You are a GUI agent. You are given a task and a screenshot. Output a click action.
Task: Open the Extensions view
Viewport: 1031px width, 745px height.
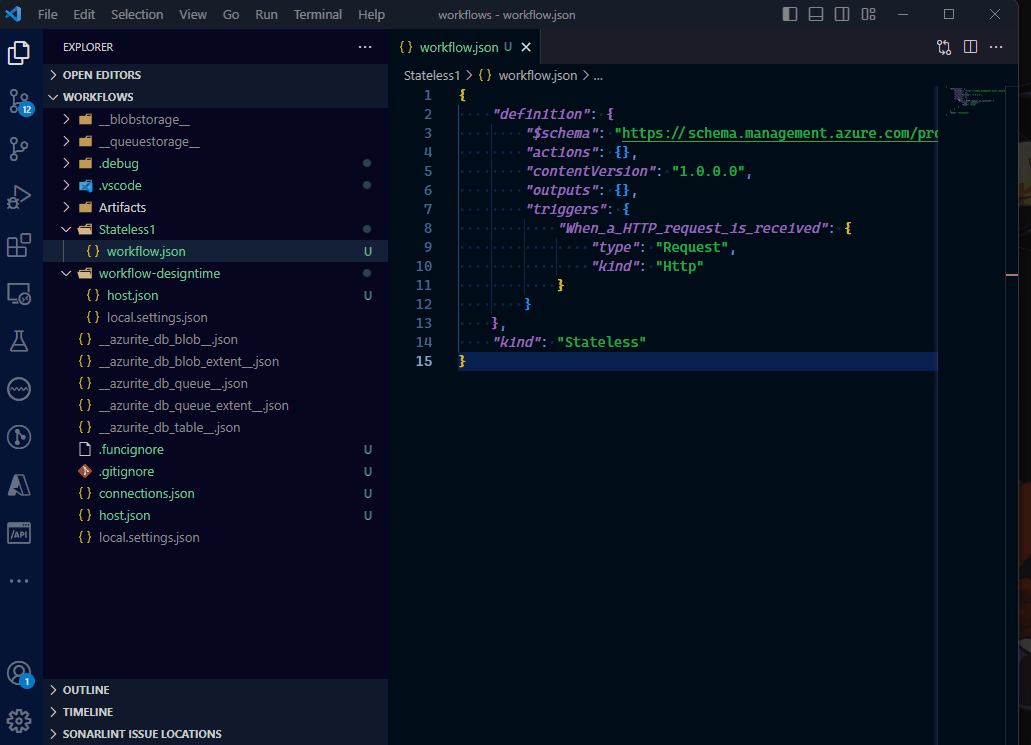[20, 245]
